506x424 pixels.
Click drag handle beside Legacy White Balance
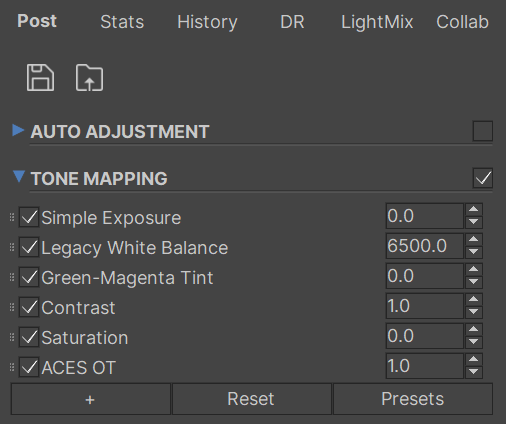[x=12, y=247]
